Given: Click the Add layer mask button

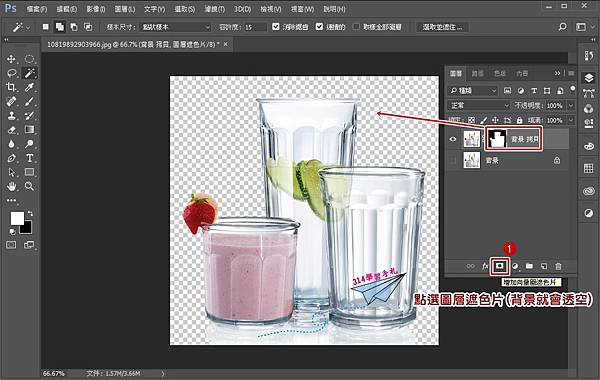Looking at the screenshot, I should click(500, 266).
